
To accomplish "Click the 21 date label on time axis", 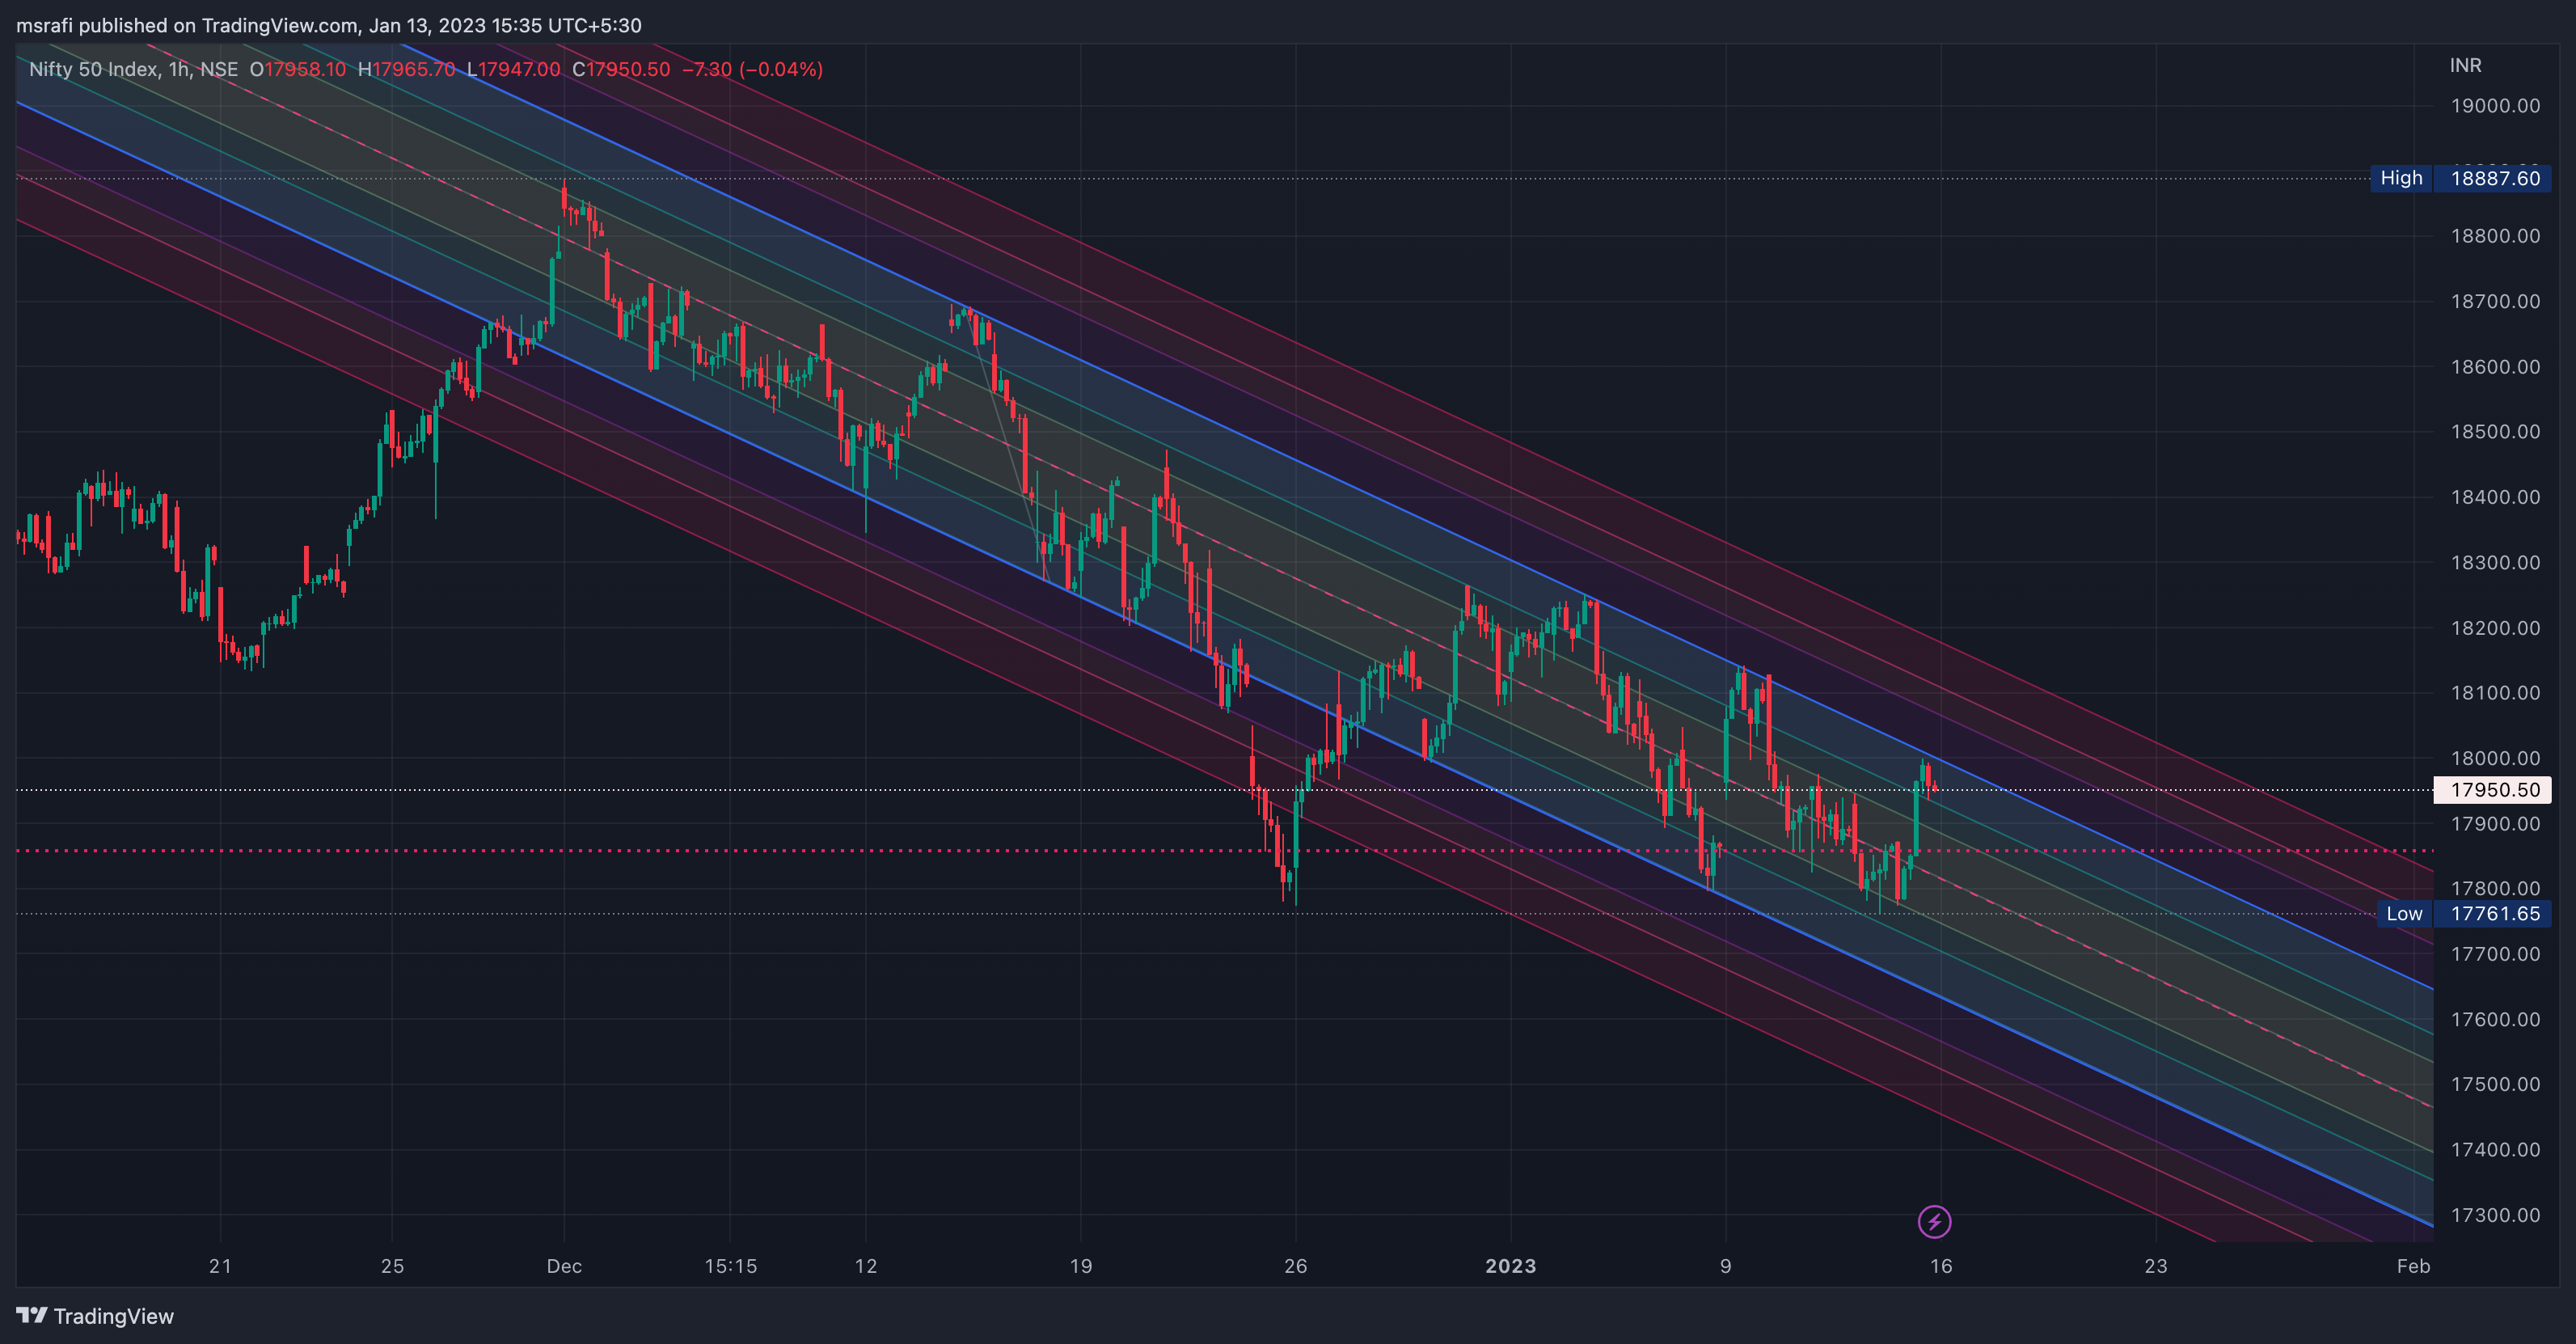I will [220, 1266].
